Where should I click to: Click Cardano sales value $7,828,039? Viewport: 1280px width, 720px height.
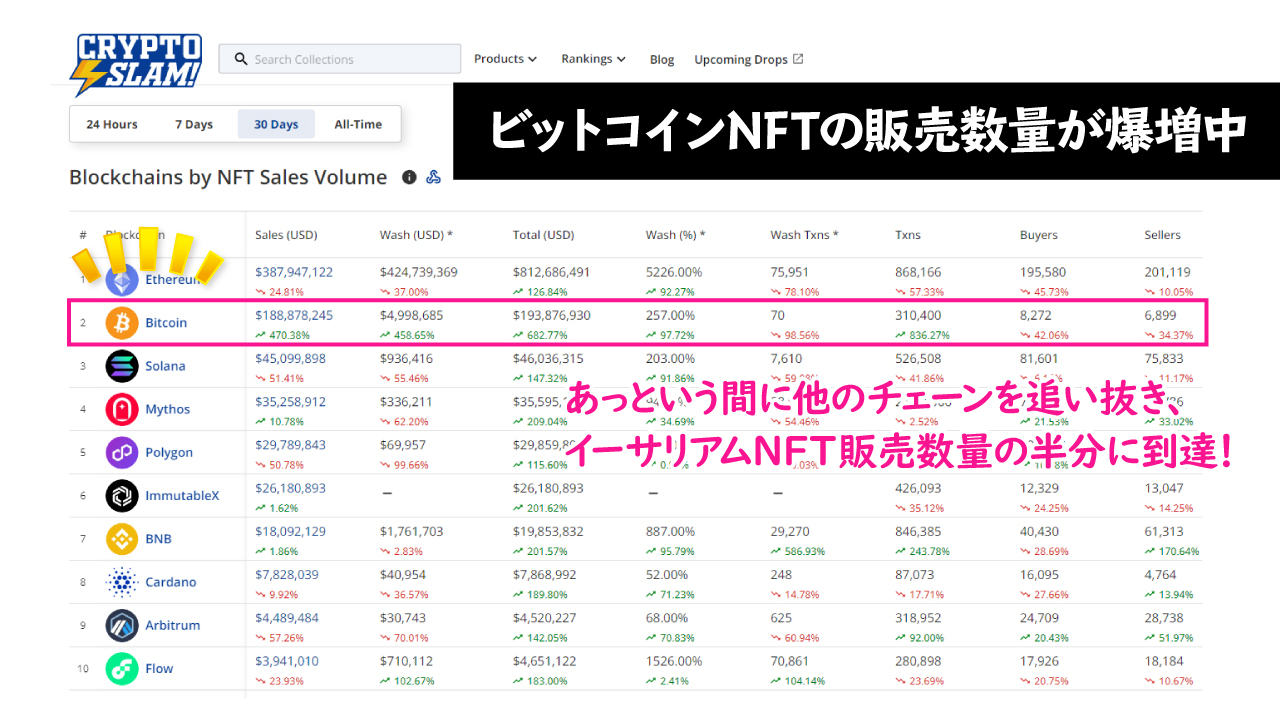click(287, 574)
